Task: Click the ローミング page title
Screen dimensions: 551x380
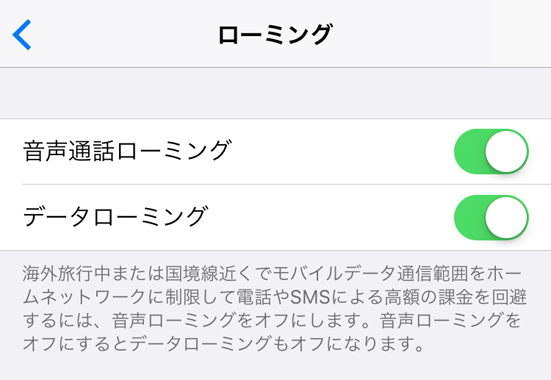Action: tap(275, 34)
